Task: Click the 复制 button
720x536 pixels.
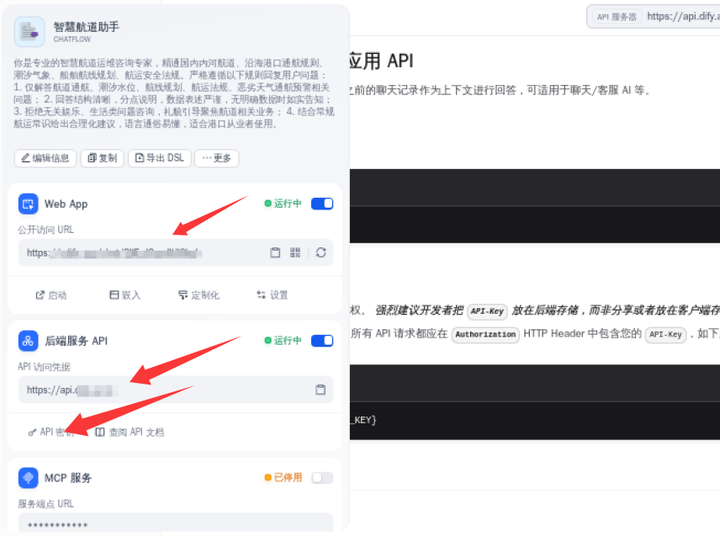Action: click(x=102, y=158)
